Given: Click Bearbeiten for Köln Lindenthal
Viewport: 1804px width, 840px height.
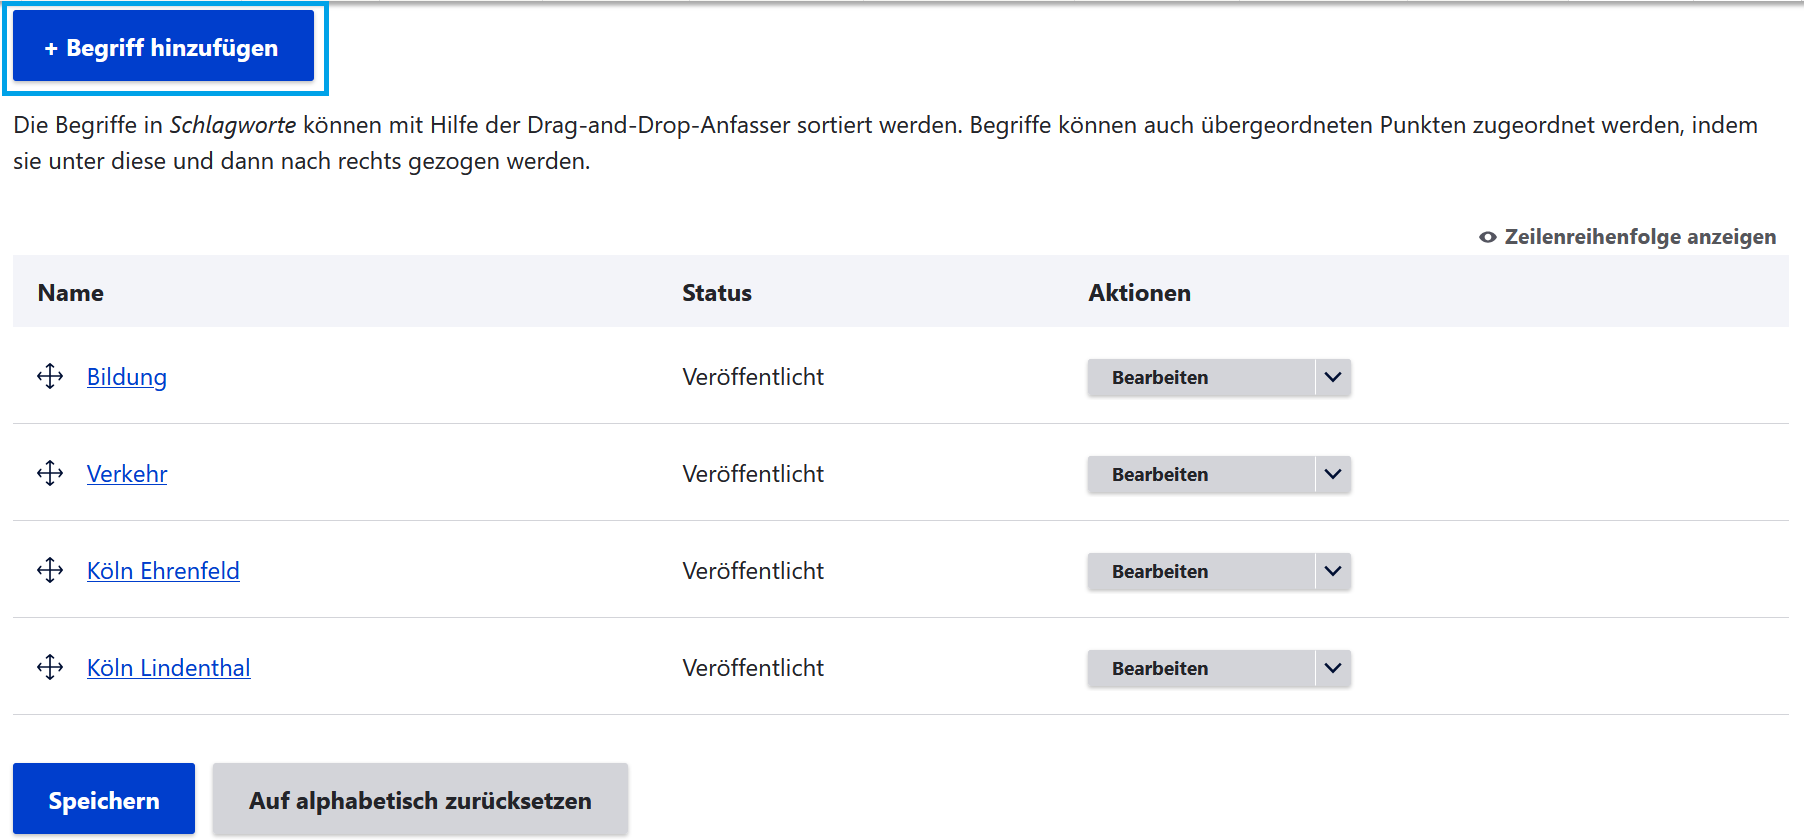Looking at the screenshot, I should (x=1201, y=668).
